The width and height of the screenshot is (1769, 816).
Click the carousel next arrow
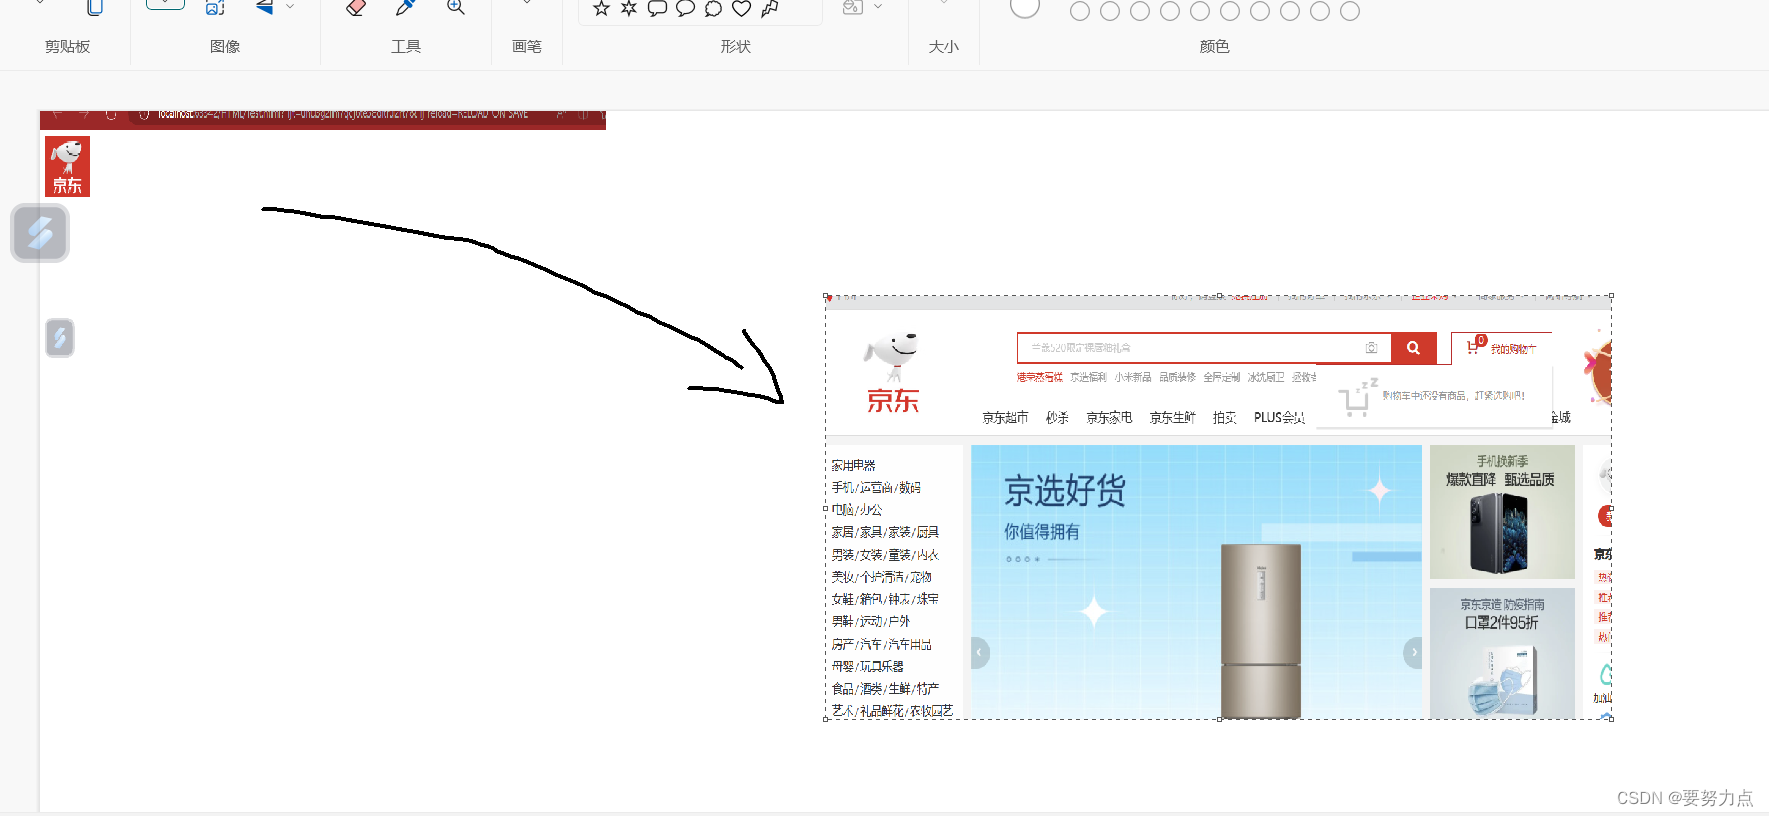[x=1413, y=652]
